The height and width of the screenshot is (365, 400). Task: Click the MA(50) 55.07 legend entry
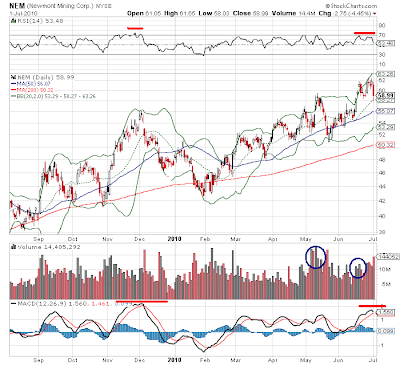coord(33,84)
